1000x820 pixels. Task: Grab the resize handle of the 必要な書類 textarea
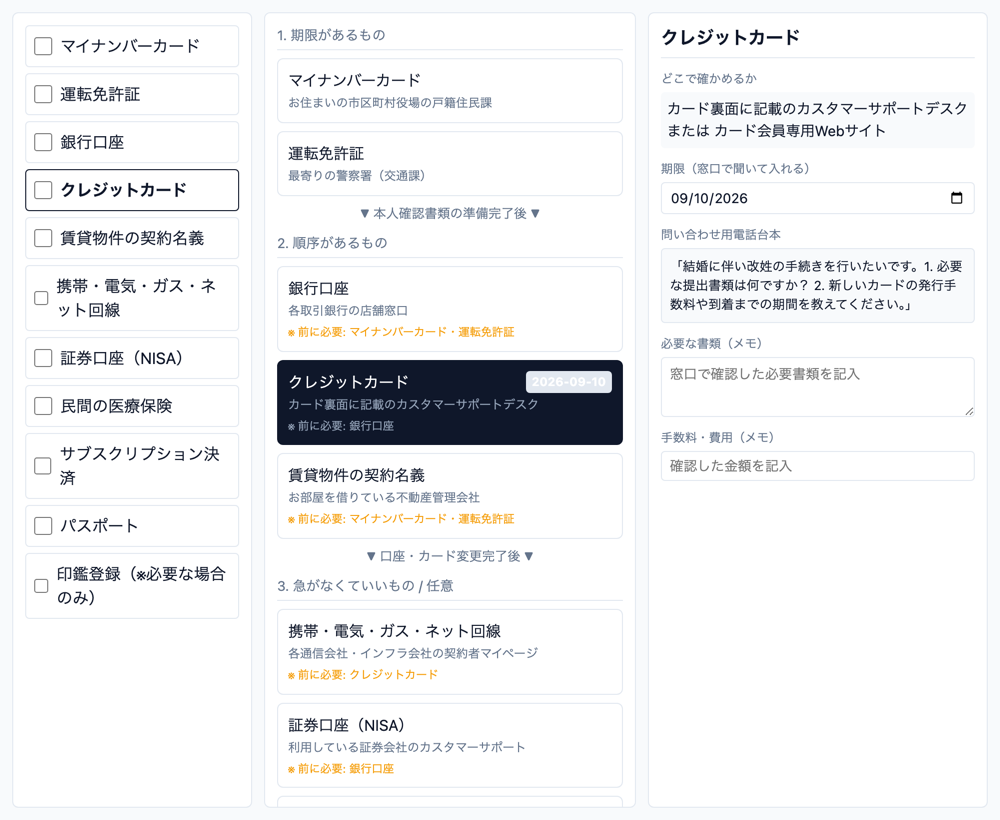pyautogui.click(x=969, y=412)
